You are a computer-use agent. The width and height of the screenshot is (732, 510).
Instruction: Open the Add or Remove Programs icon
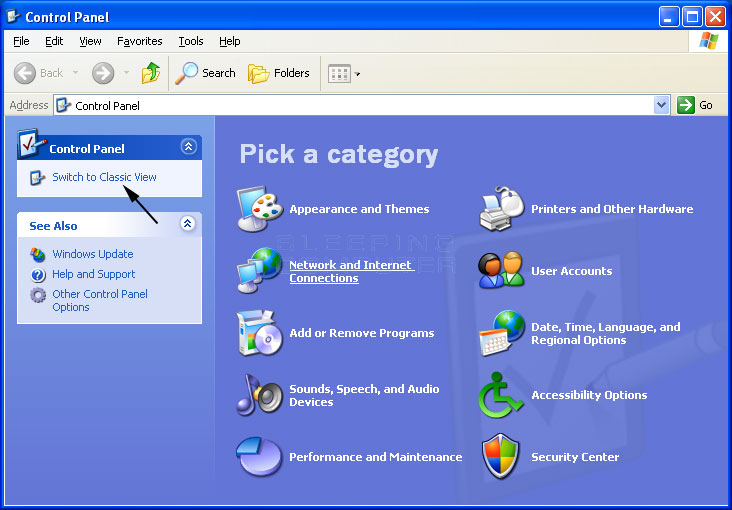pyautogui.click(x=260, y=333)
